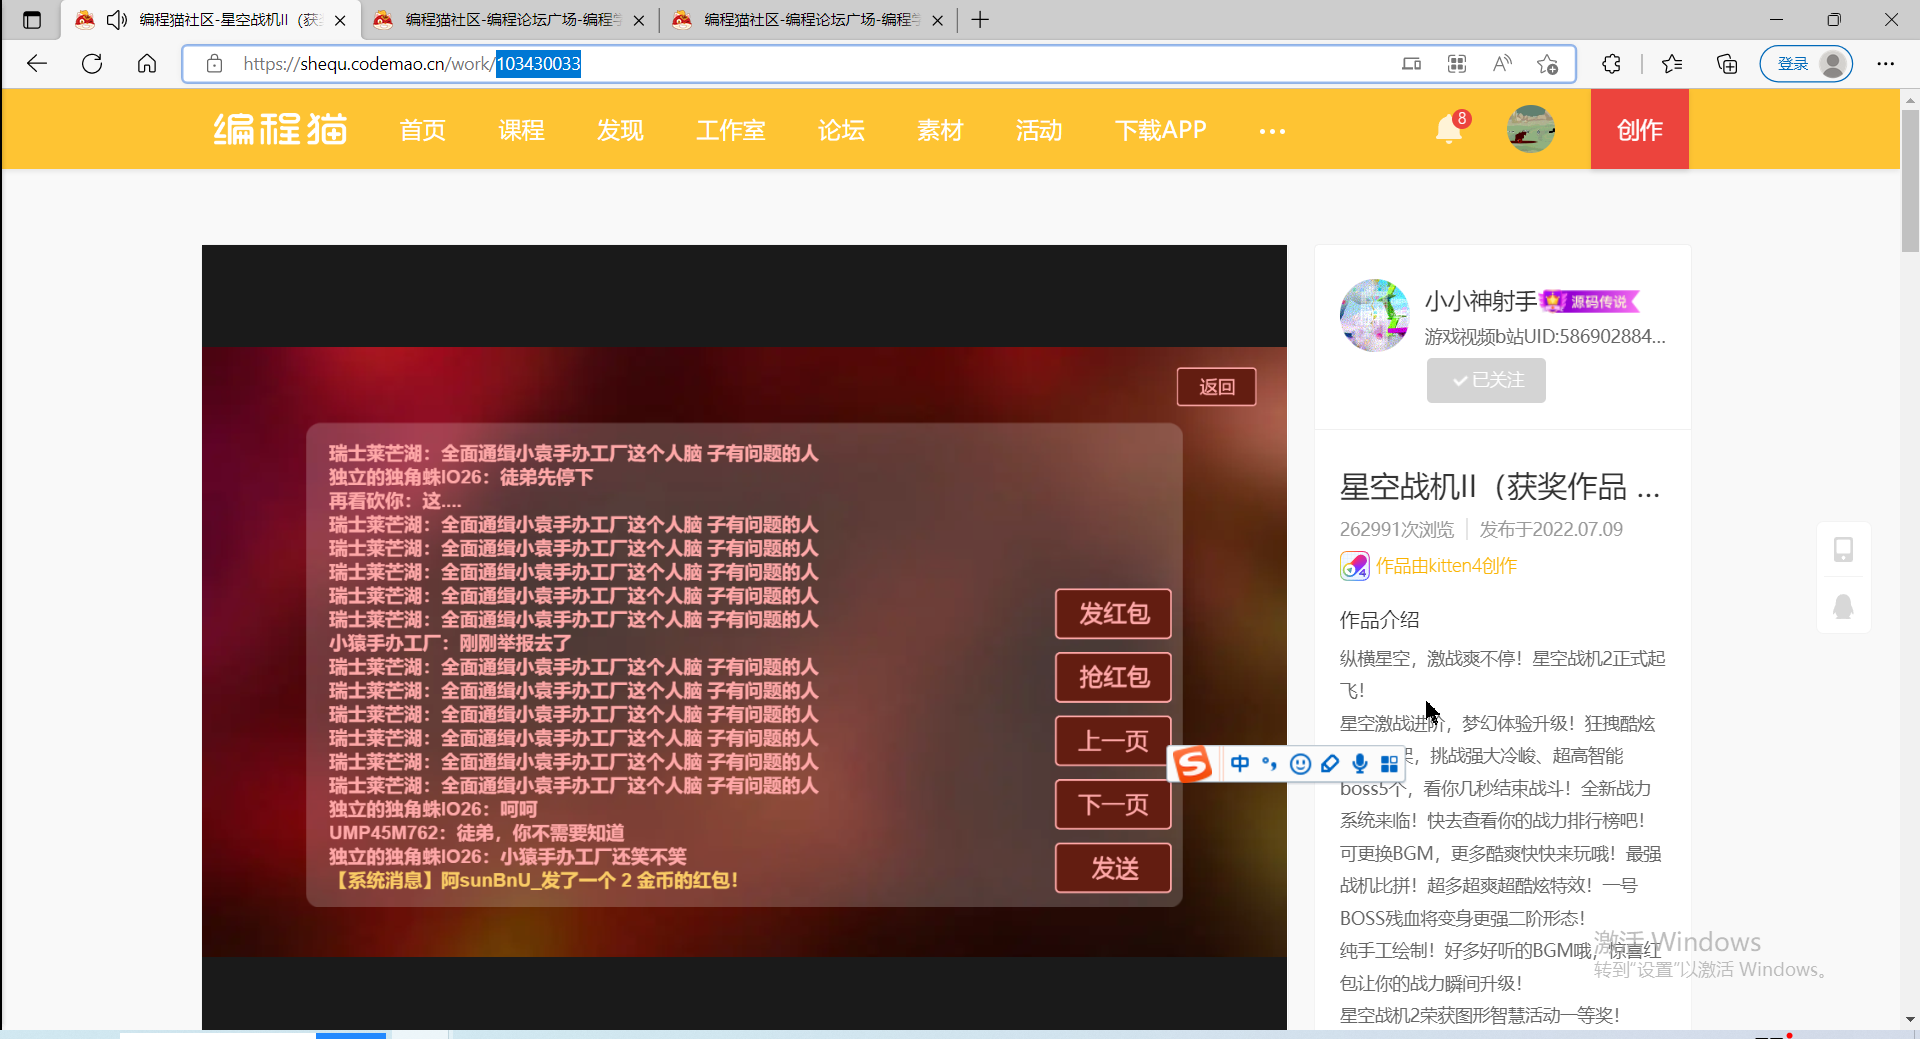Open browser extensions menu
Image resolution: width=1920 pixels, height=1039 pixels.
1611,64
